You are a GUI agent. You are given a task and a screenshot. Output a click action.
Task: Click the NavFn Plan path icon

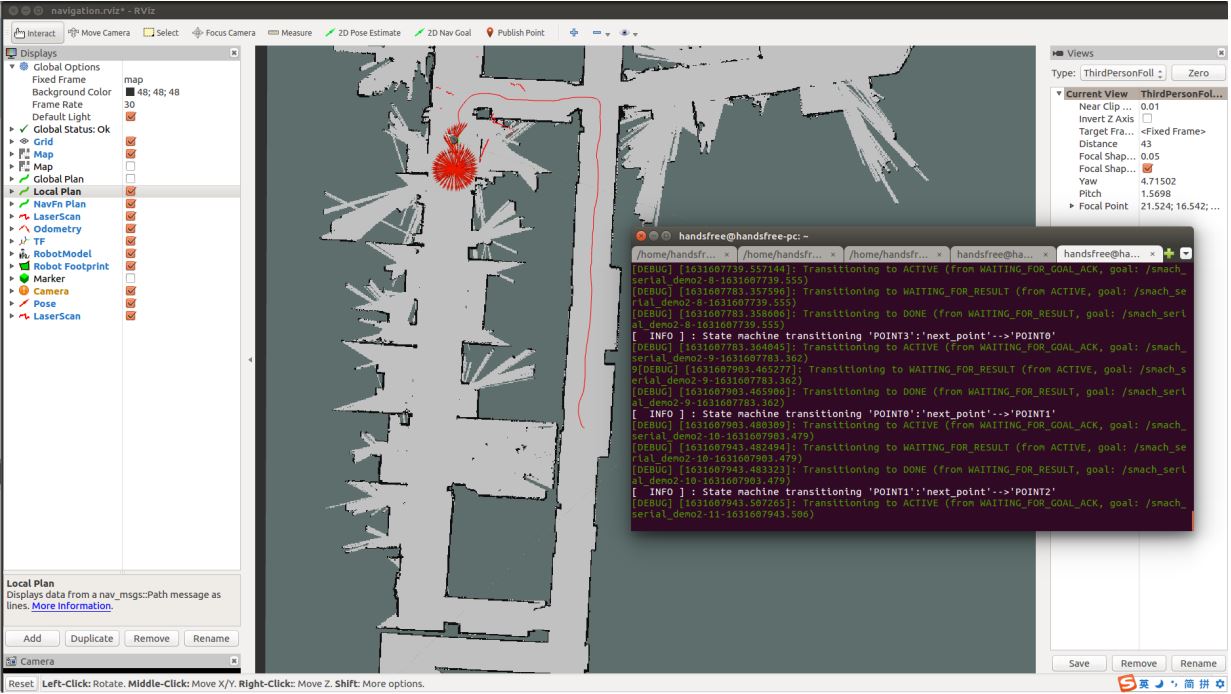[x=24, y=204]
